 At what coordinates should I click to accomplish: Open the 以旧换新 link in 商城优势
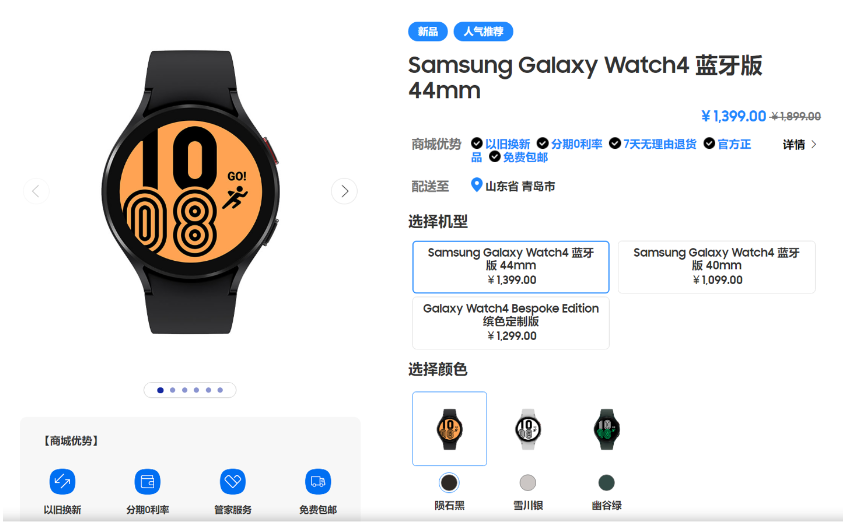pyautogui.click(x=507, y=144)
